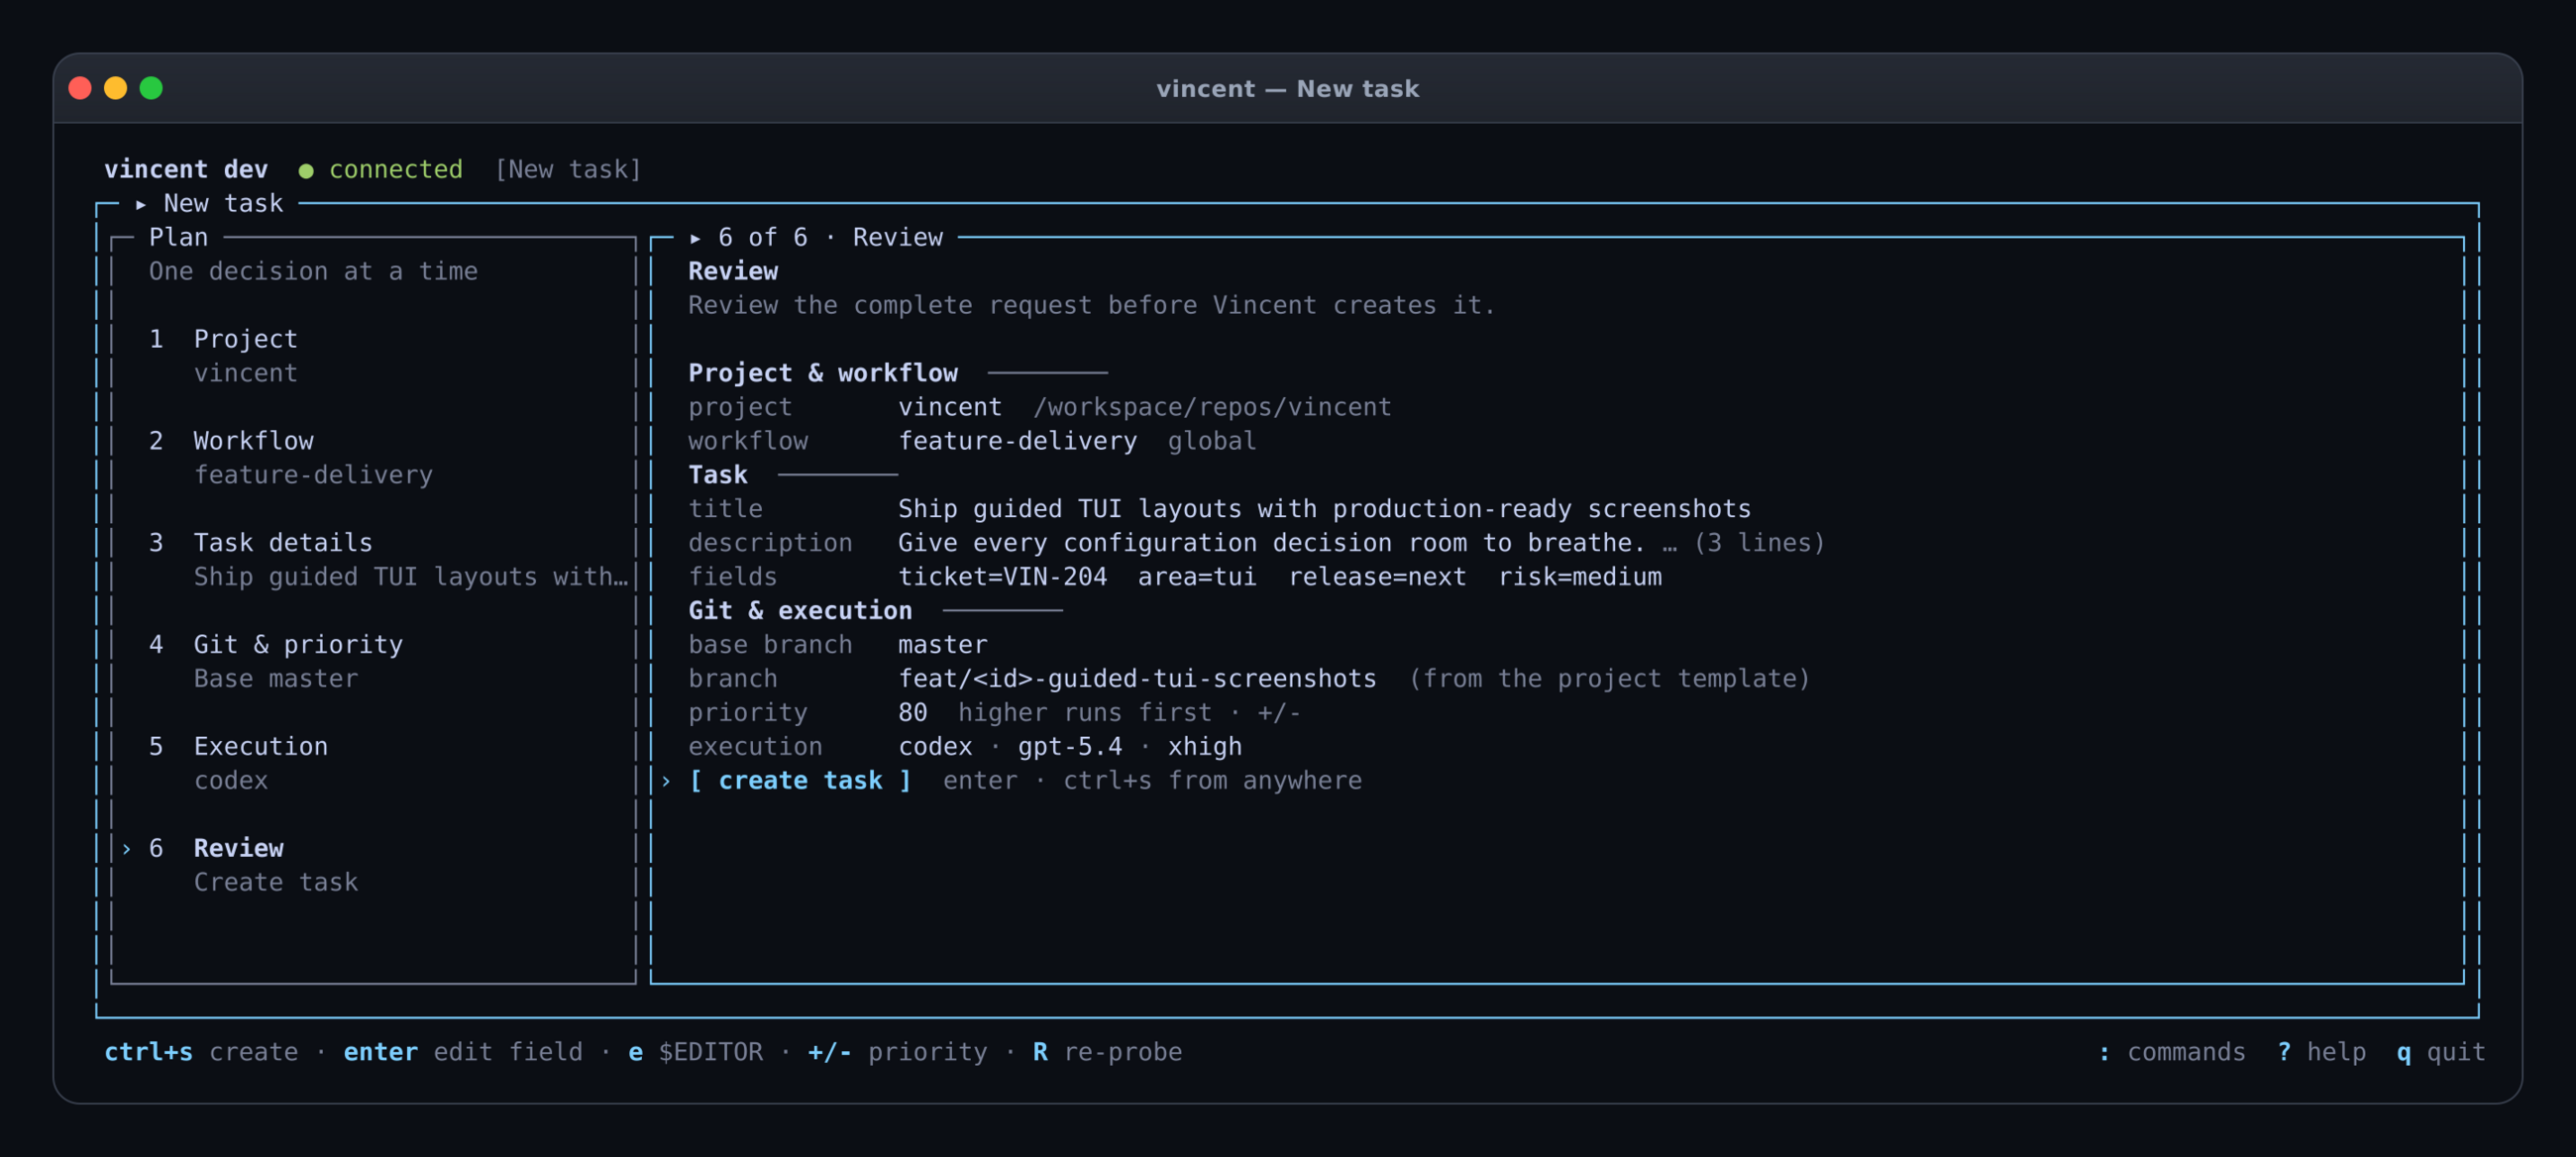Click the +/- priority shortcut in footer
Screen dimensions: 2576x1157
pos(897,1052)
